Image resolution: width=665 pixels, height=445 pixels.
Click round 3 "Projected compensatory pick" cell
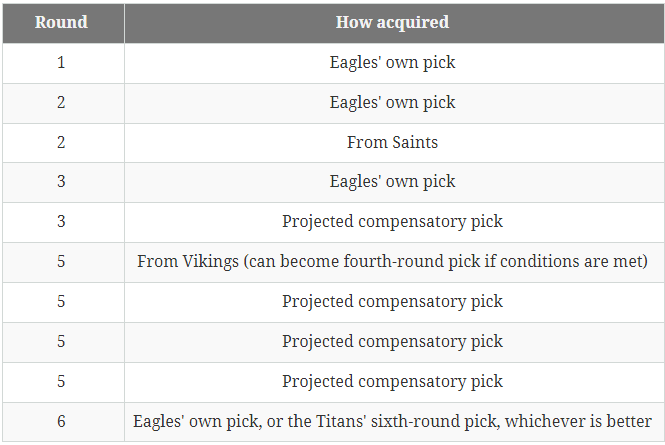[x=392, y=222]
